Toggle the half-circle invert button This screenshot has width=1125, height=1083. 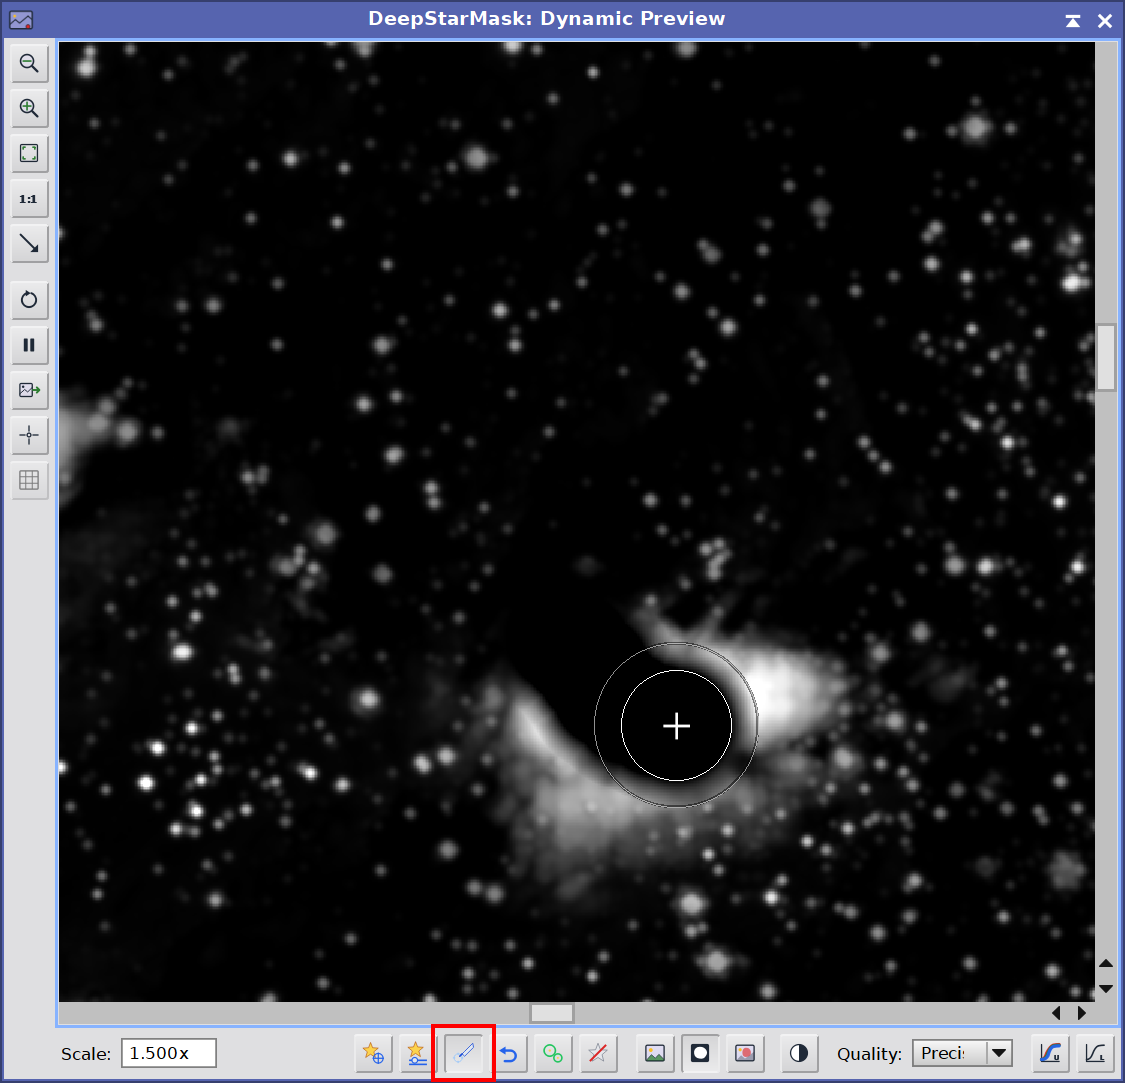(799, 1053)
